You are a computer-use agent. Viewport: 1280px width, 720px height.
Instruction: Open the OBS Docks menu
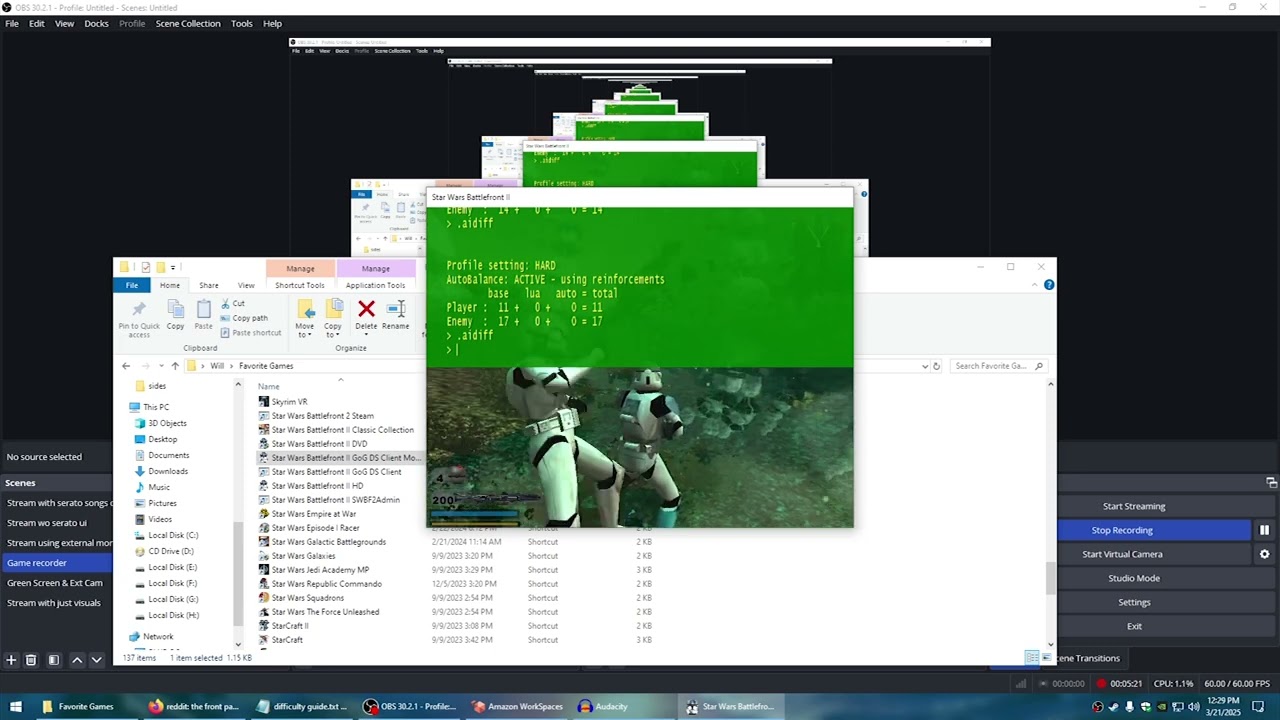(x=96, y=23)
